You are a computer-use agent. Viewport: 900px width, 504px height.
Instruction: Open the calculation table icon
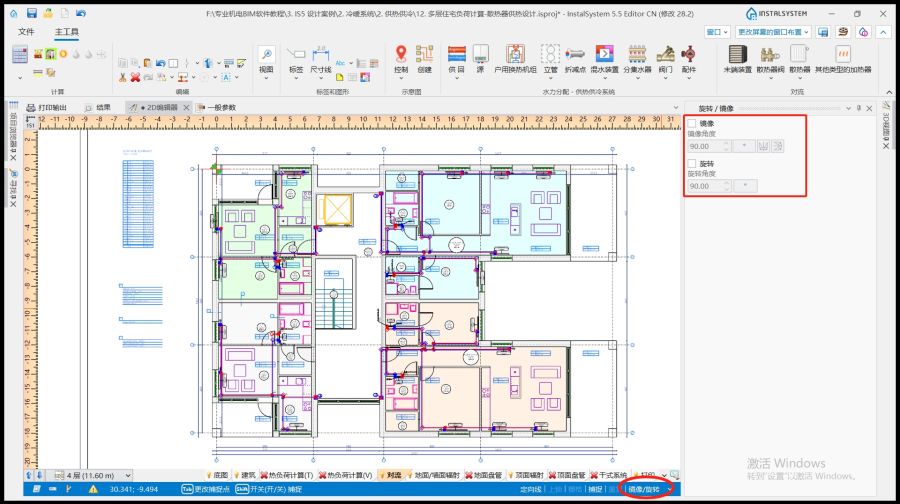[x=20, y=55]
